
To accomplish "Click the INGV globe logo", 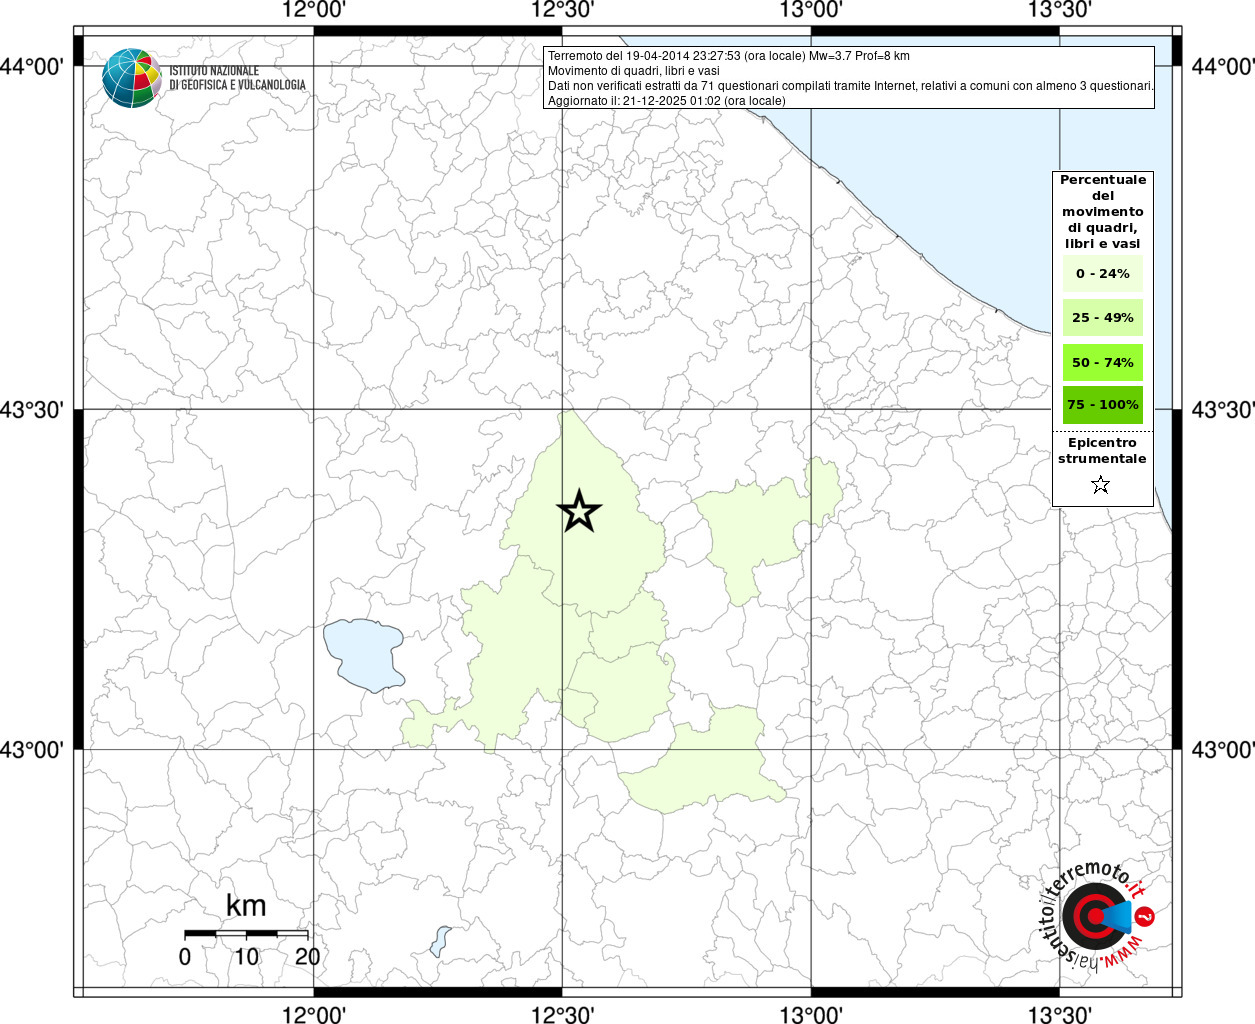I will tap(132, 78).
